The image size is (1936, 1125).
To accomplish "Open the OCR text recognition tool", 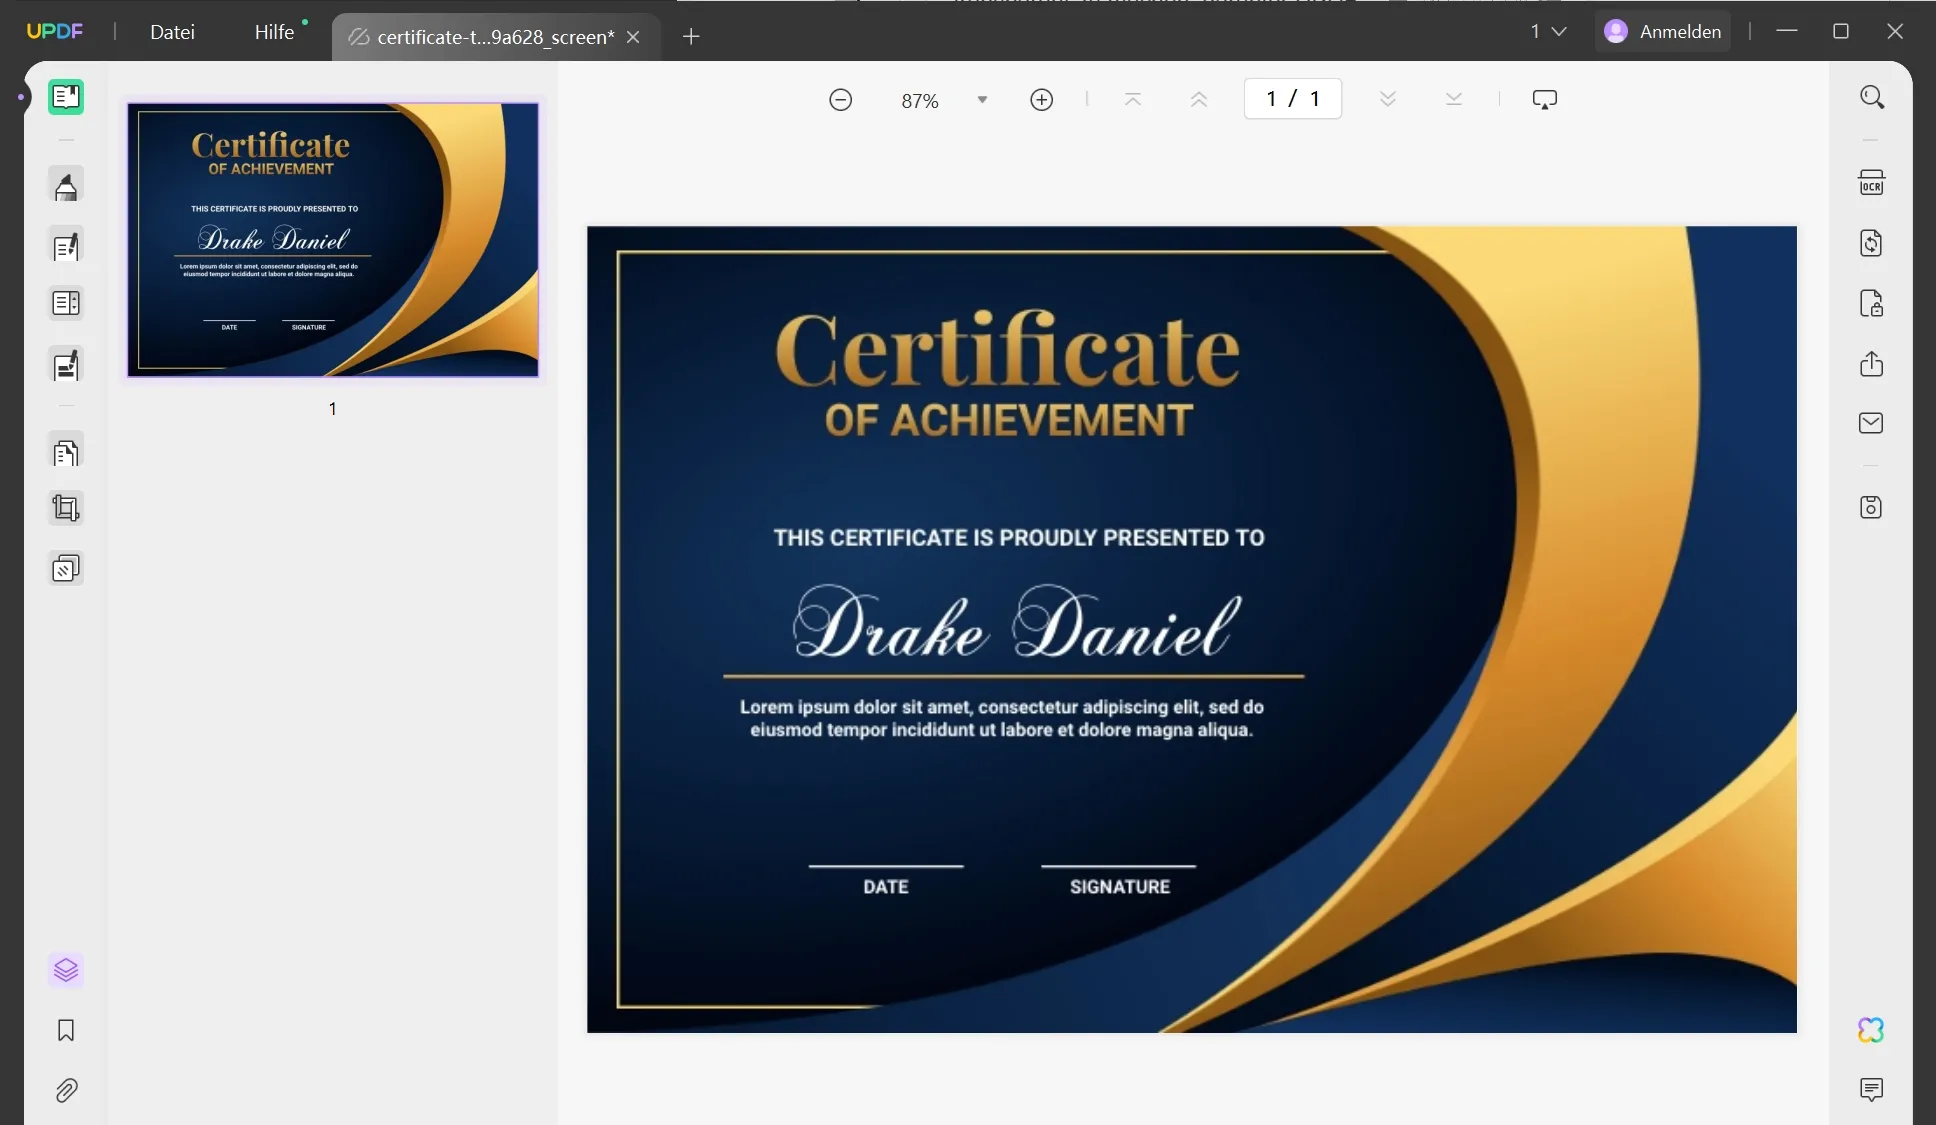I will click(x=1871, y=183).
